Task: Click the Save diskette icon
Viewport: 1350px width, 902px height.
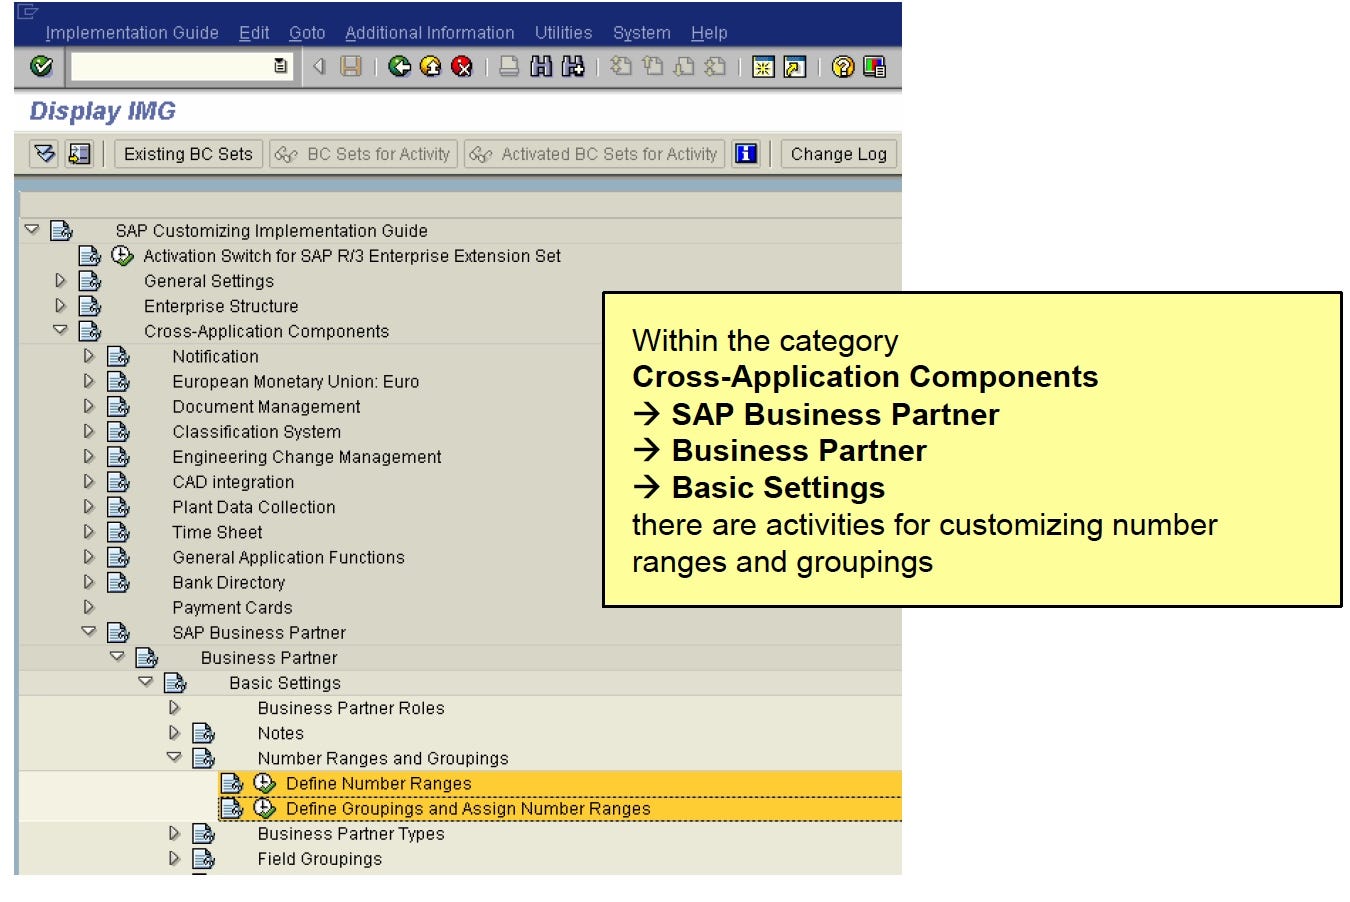Action: tap(351, 67)
